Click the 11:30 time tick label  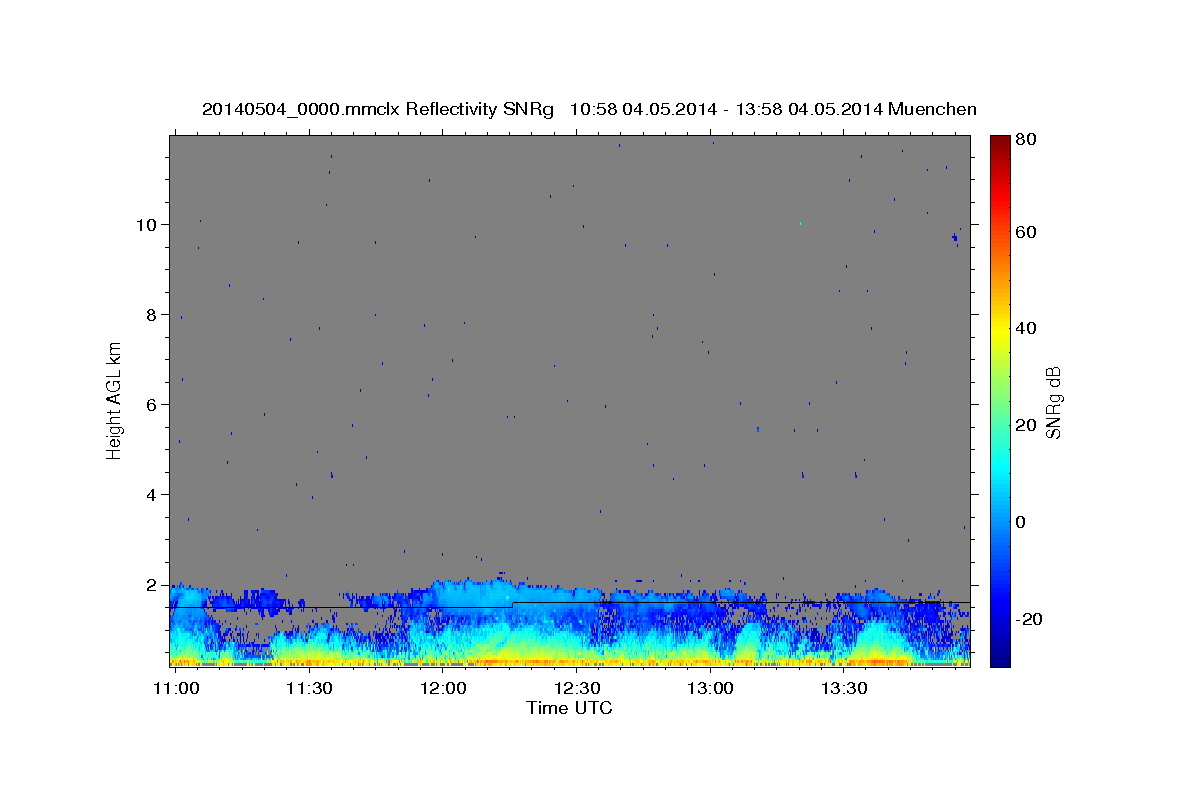(309, 689)
